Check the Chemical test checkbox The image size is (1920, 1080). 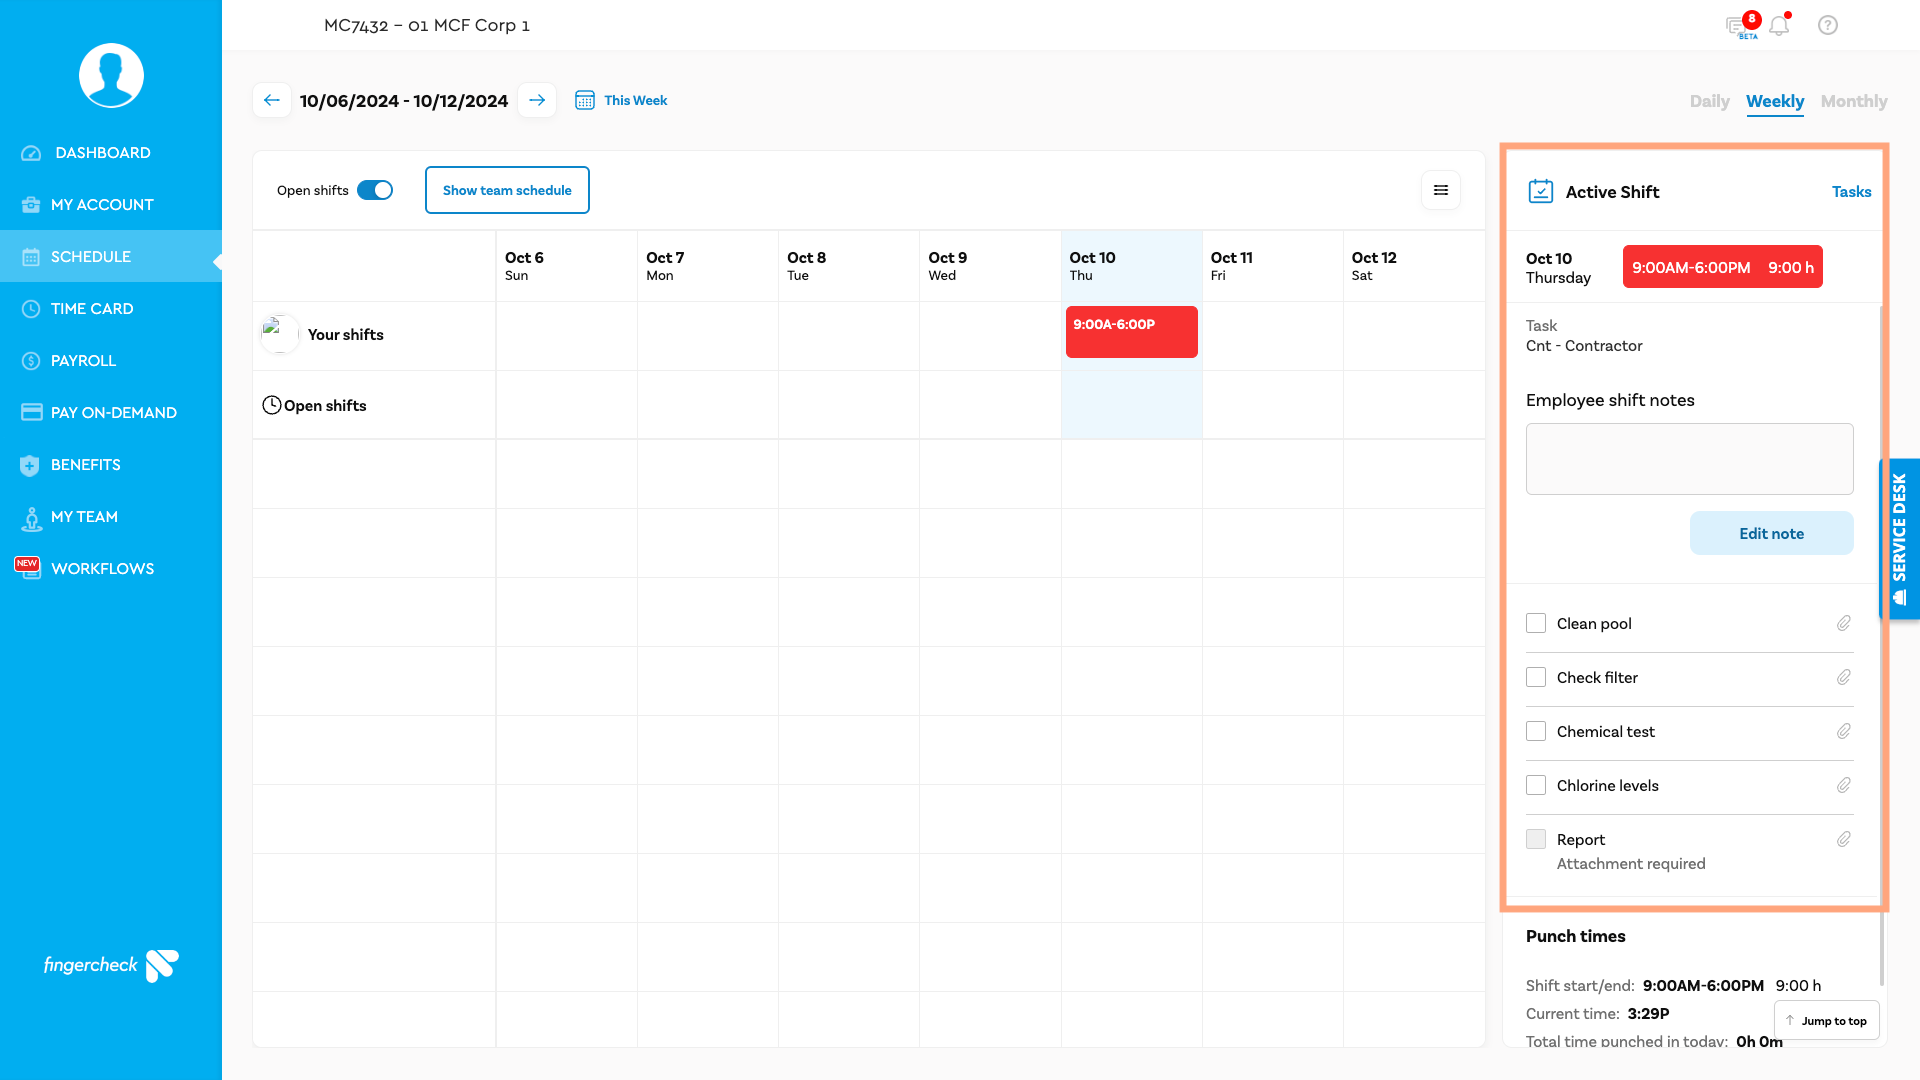pyautogui.click(x=1536, y=732)
